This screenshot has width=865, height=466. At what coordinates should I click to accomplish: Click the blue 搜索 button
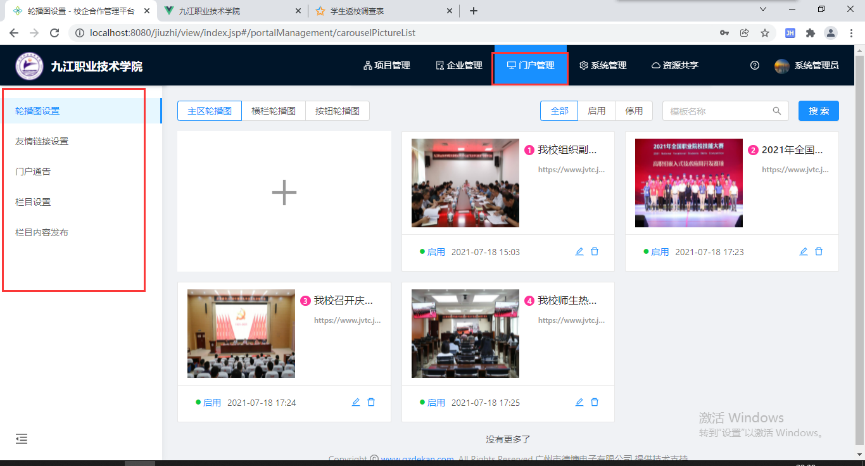[x=818, y=111]
